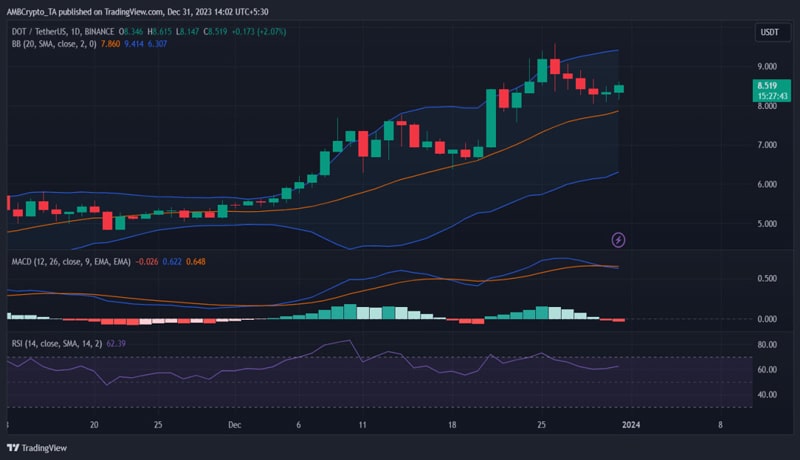
Task: Click the Dec label on time axis
Action: click(x=235, y=424)
